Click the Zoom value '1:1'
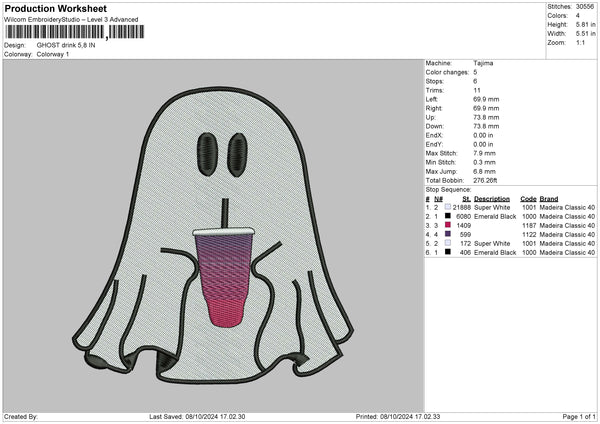The width and height of the screenshot is (600, 424). (580, 43)
